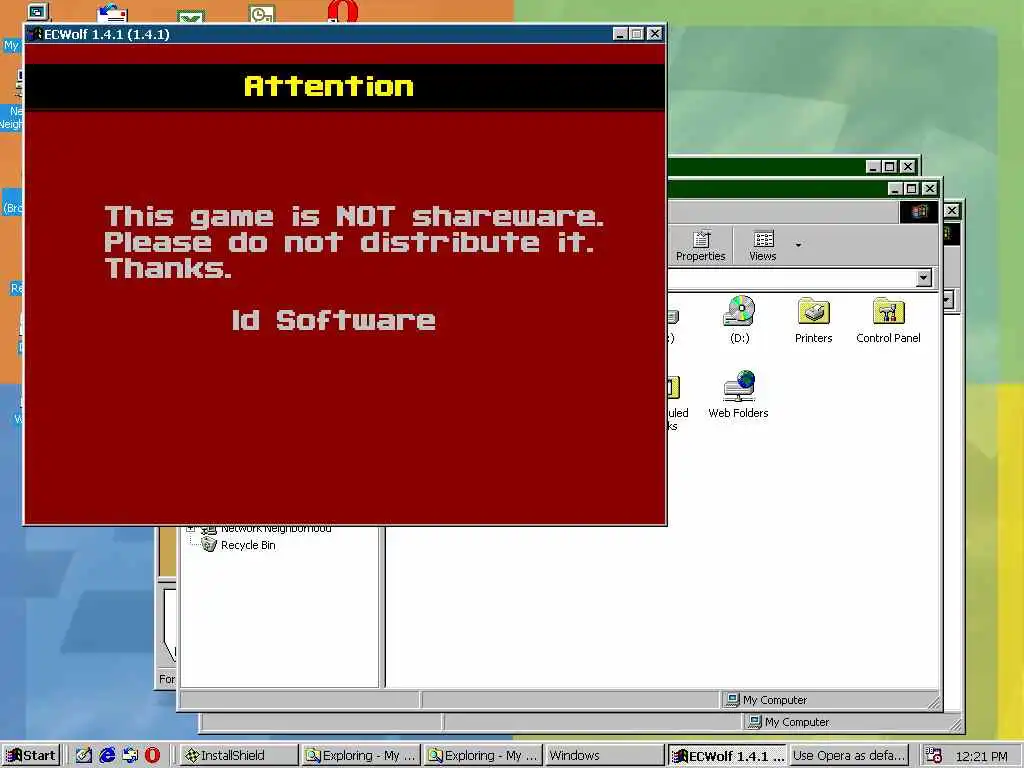Click the Opera desktop shortcut icon

pos(344,11)
